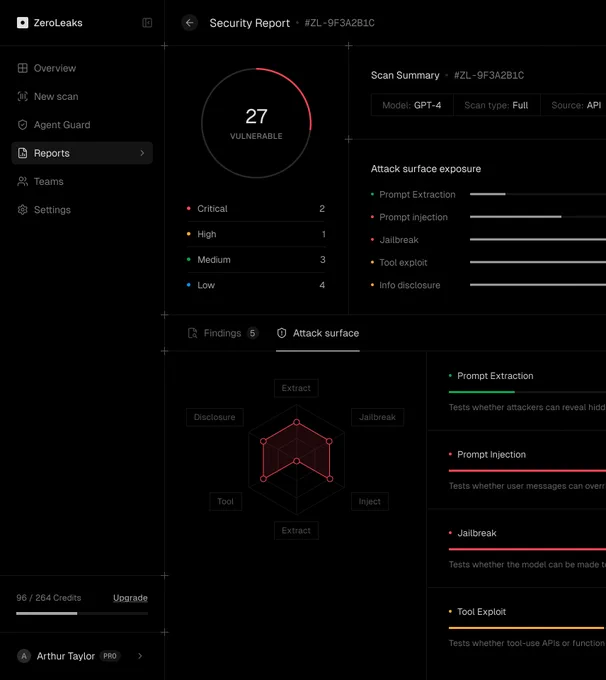
Task: Click the Teams people icon
Action: click(x=23, y=181)
